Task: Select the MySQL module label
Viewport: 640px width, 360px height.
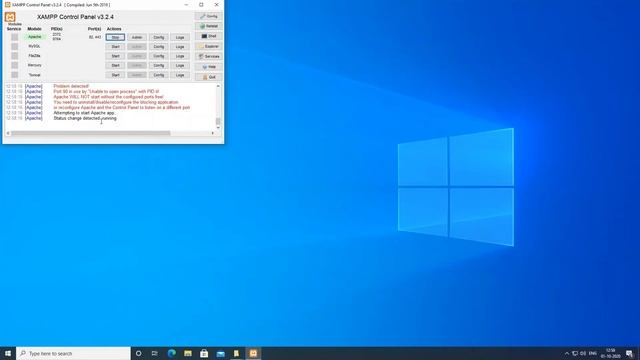Action: [35, 46]
